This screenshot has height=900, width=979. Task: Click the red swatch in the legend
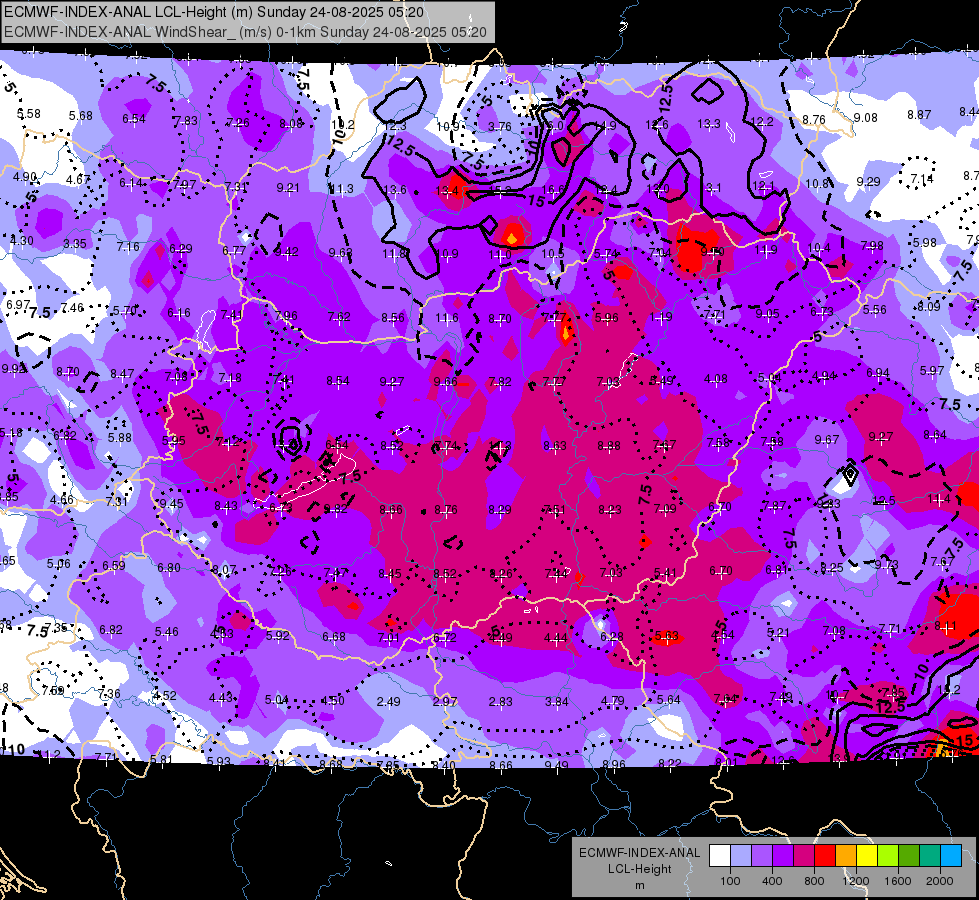(x=825, y=856)
